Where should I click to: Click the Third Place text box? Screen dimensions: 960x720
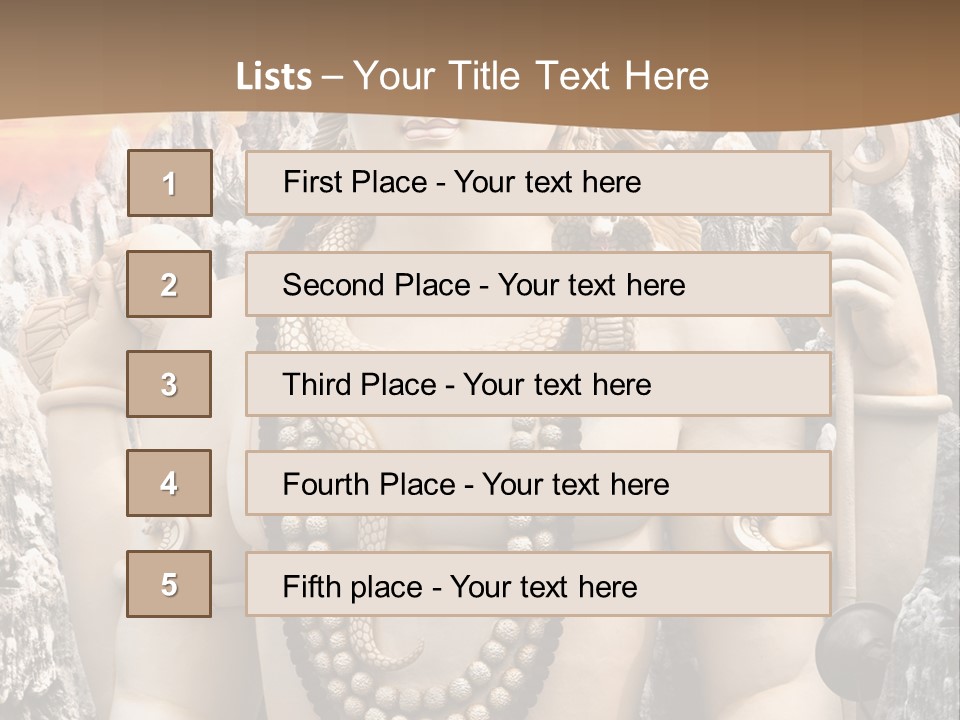point(538,384)
